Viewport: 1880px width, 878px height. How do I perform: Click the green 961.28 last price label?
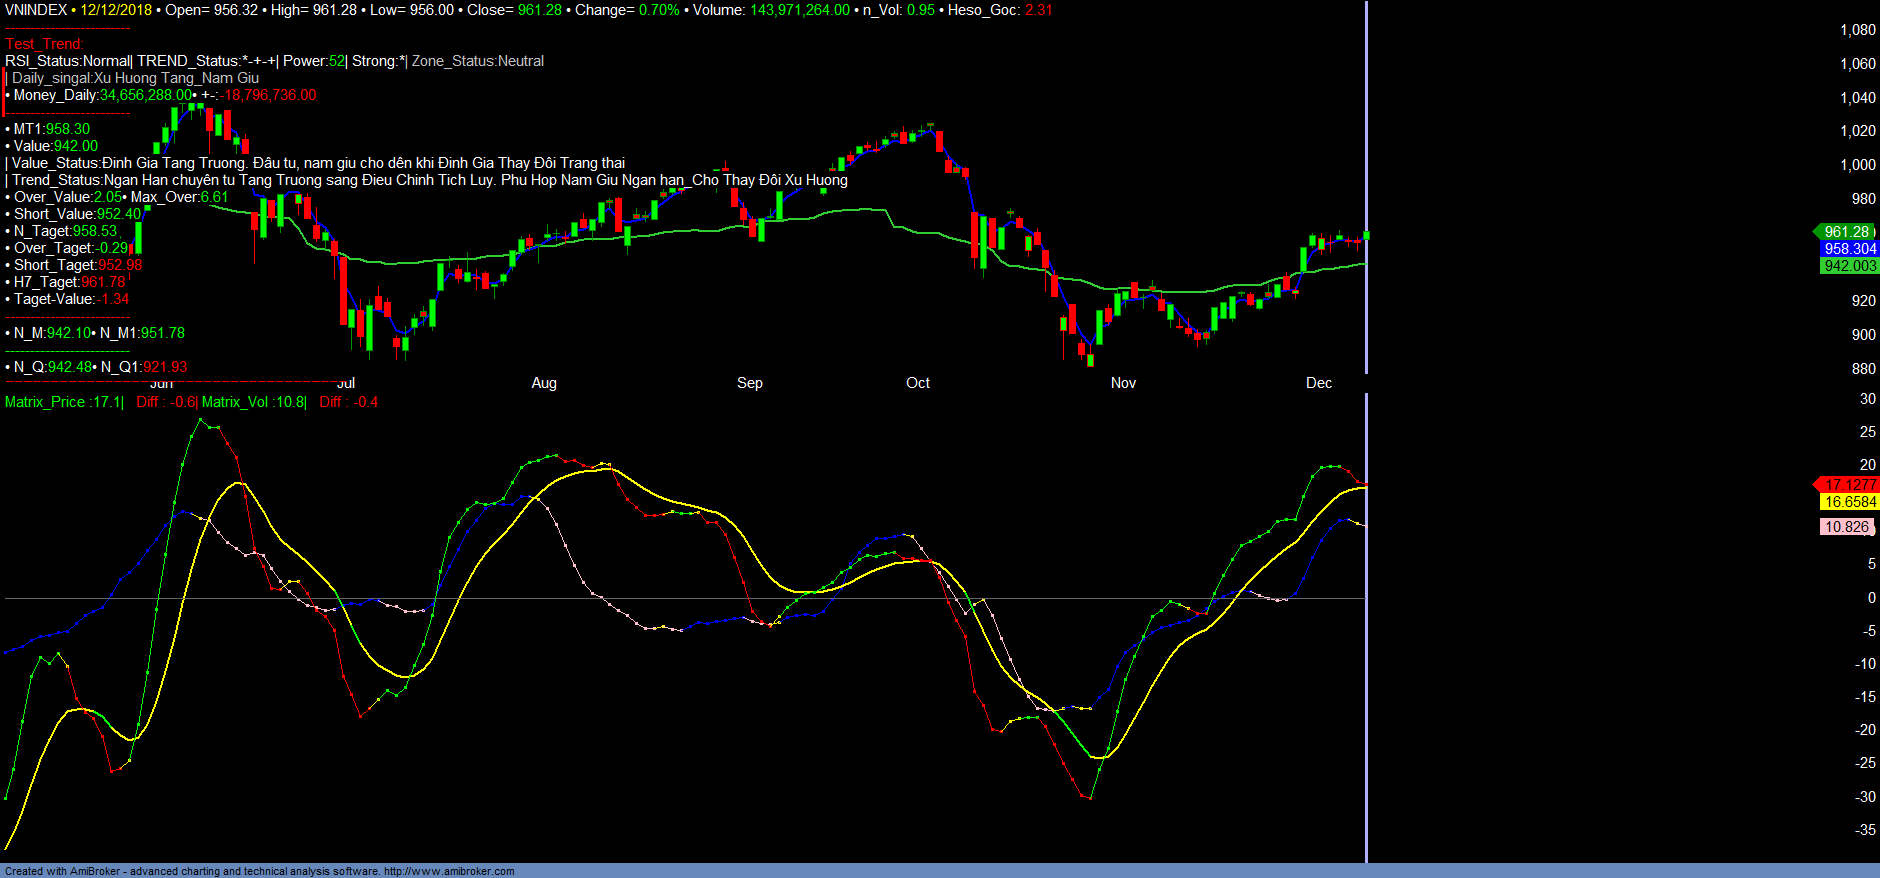1845,232
